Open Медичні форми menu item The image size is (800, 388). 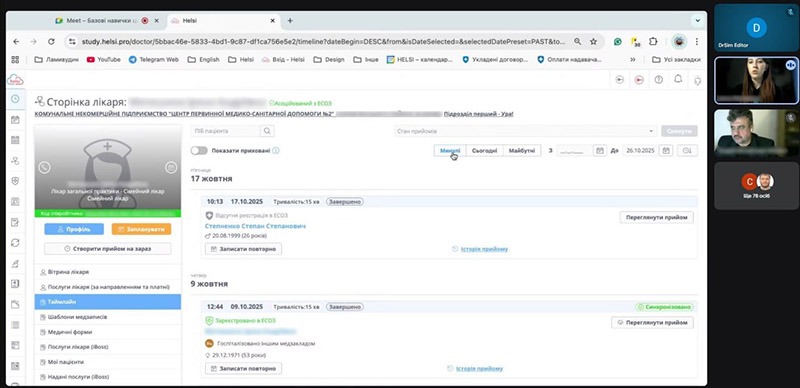click(x=108, y=332)
